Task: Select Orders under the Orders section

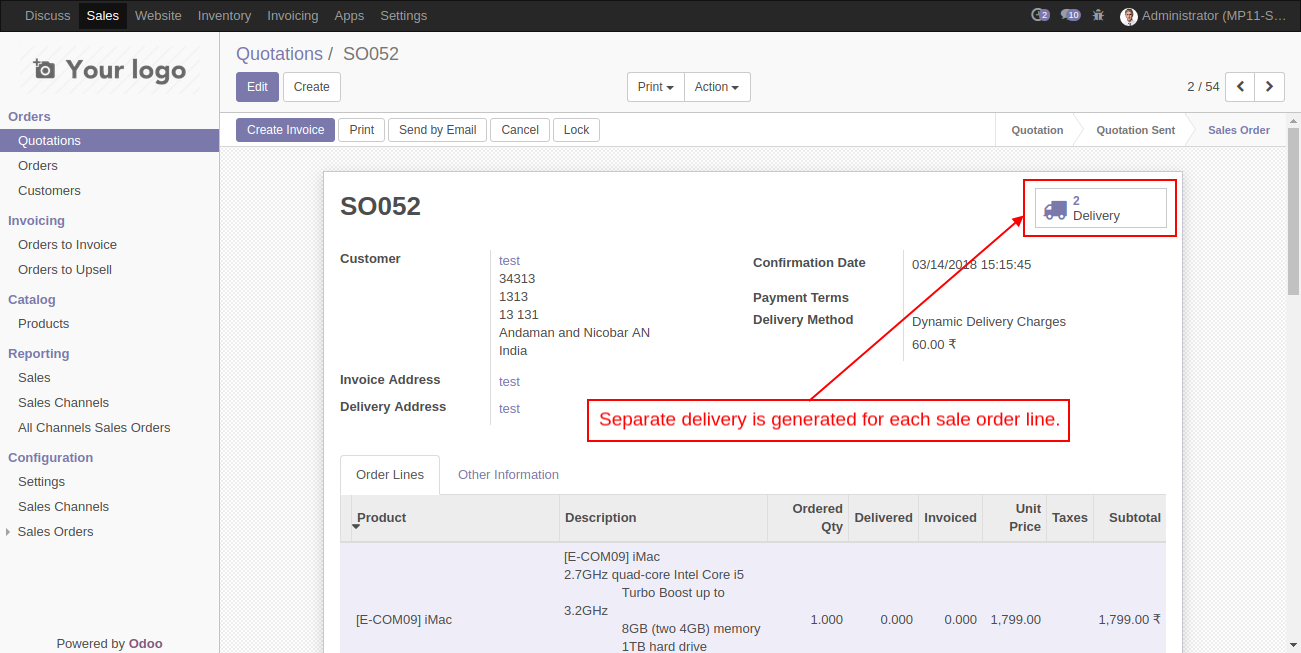Action: point(110,166)
